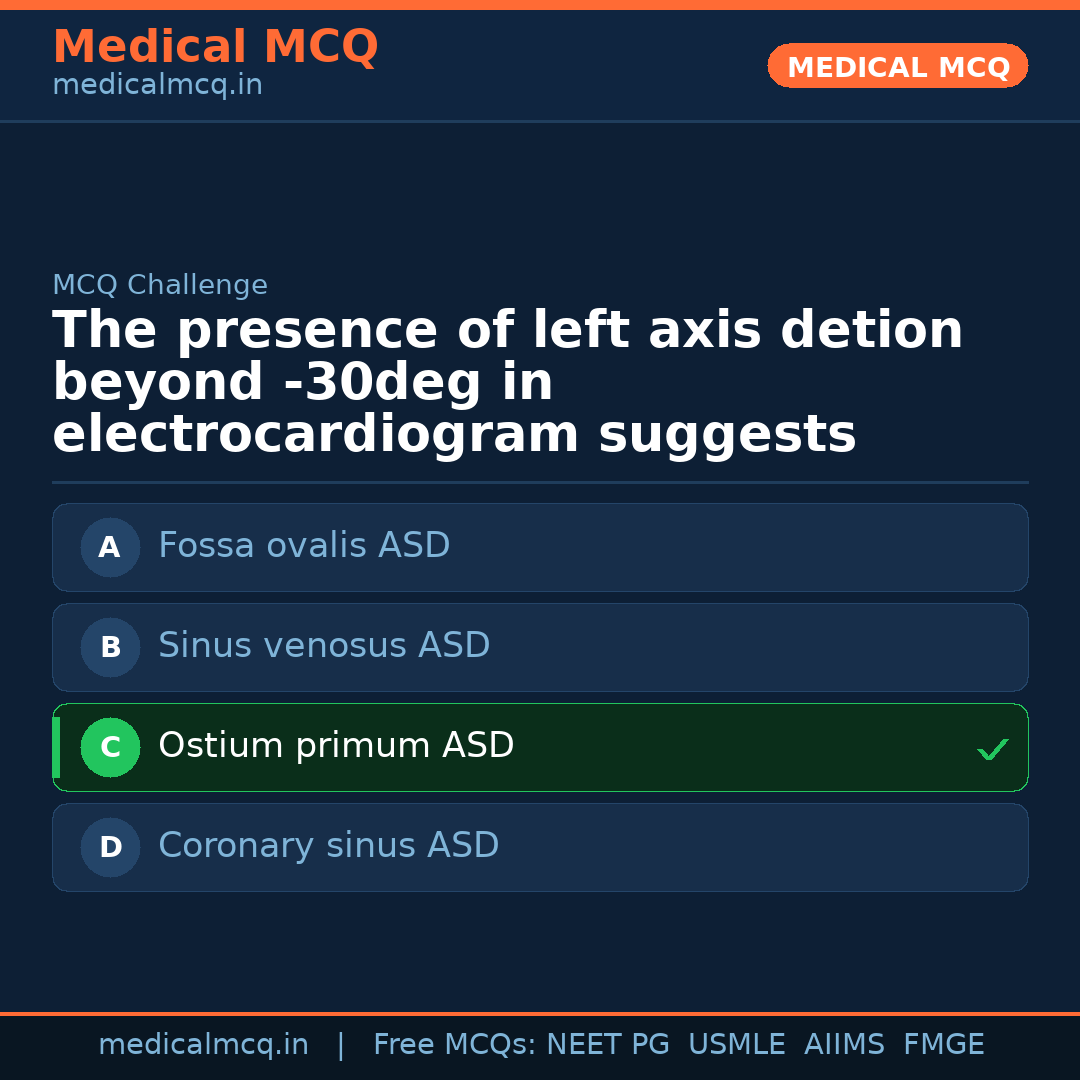This screenshot has height=1080, width=1080.
Task: Click the orange MEDICAL MCQ badge
Action: [897, 66]
